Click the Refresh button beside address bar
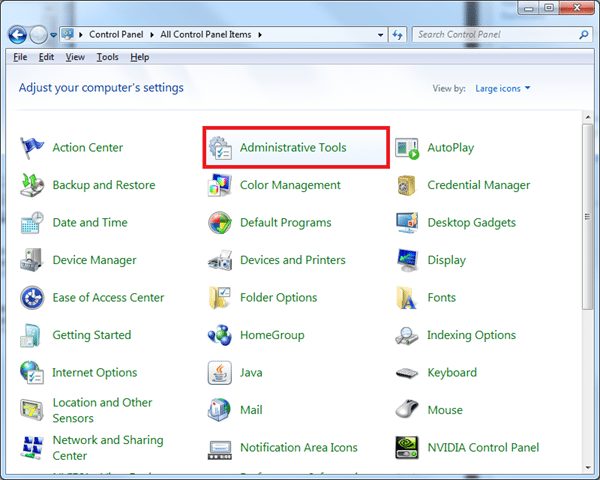Image resolution: width=600 pixels, height=480 pixels. tap(398, 35)
